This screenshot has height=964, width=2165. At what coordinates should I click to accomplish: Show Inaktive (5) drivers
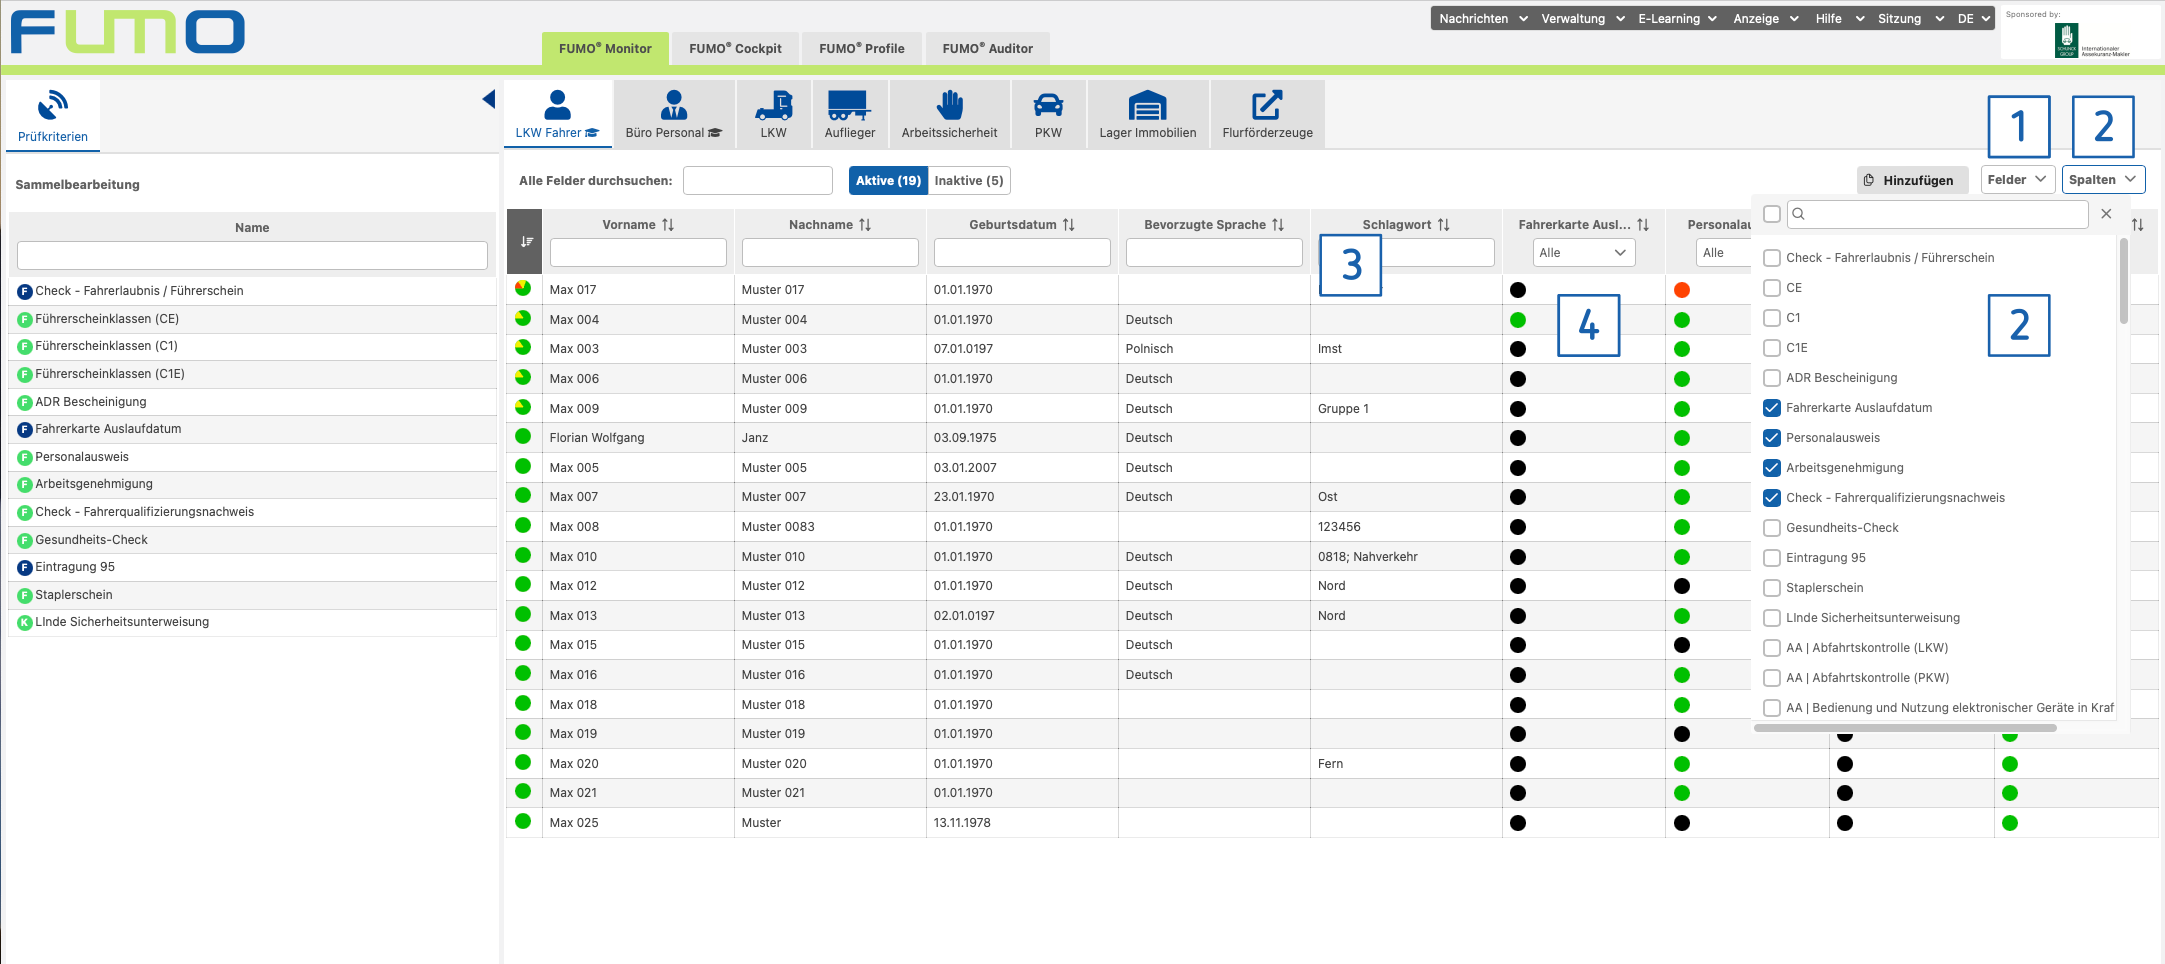pos(969,181)
